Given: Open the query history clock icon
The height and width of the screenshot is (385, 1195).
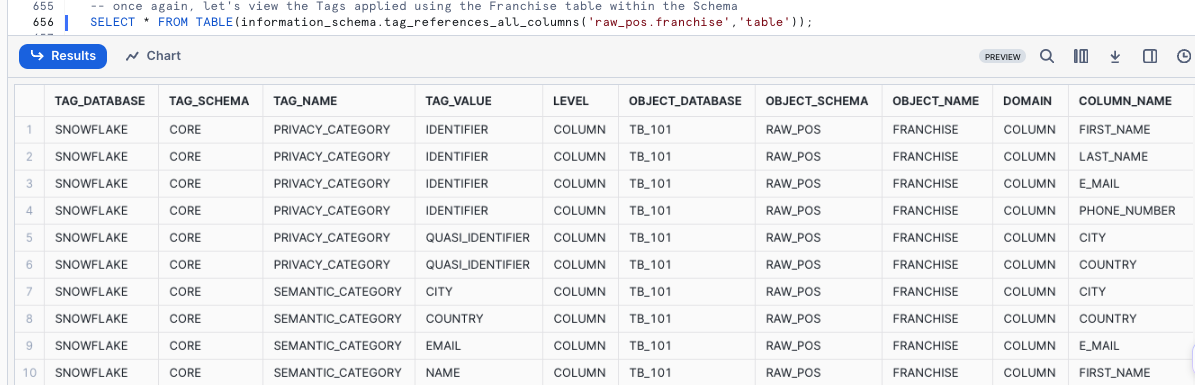Looking at the screenshot, I should [1184, 56].
